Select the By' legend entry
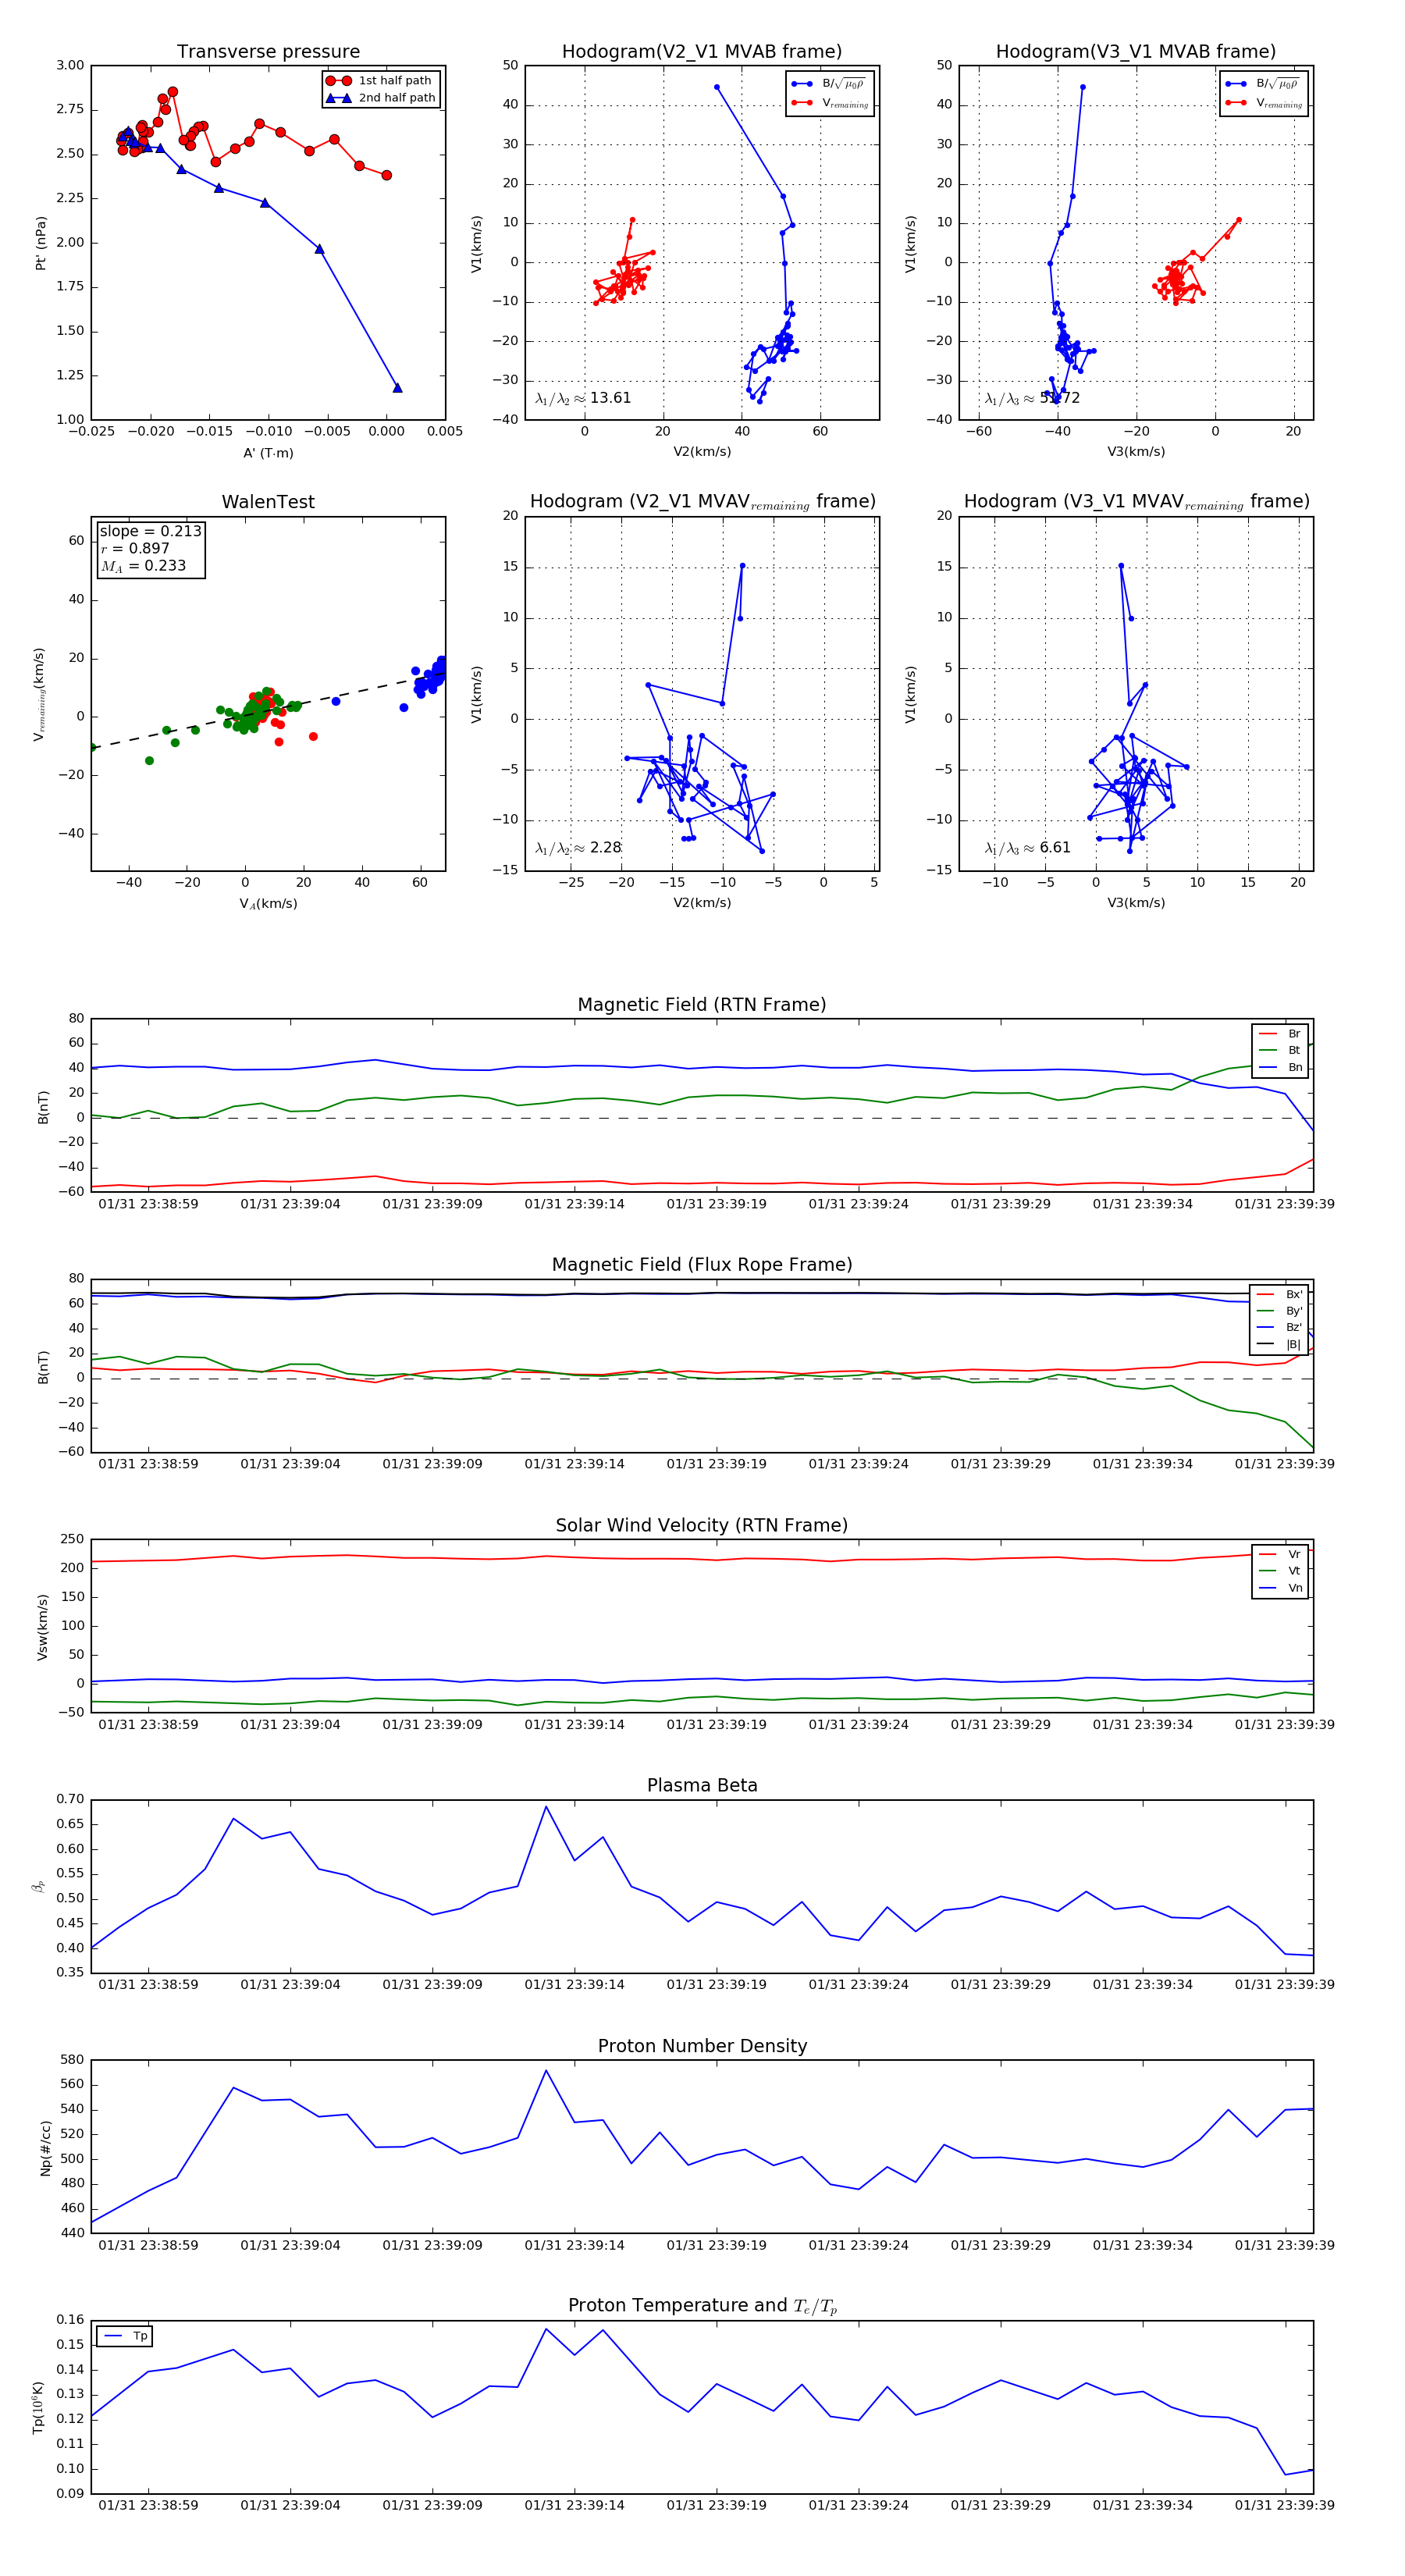The image size is (1405, 2576). [x=1280, y=1311]
